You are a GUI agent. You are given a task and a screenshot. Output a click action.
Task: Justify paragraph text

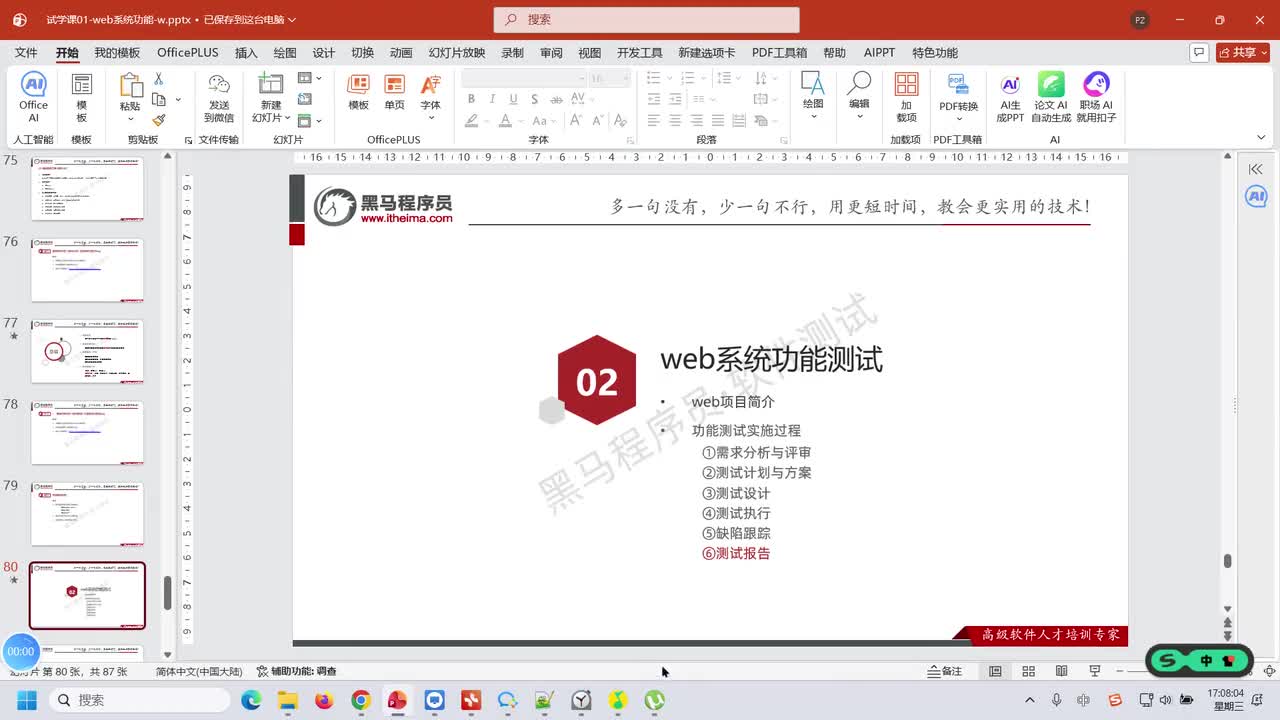point(717,120)
